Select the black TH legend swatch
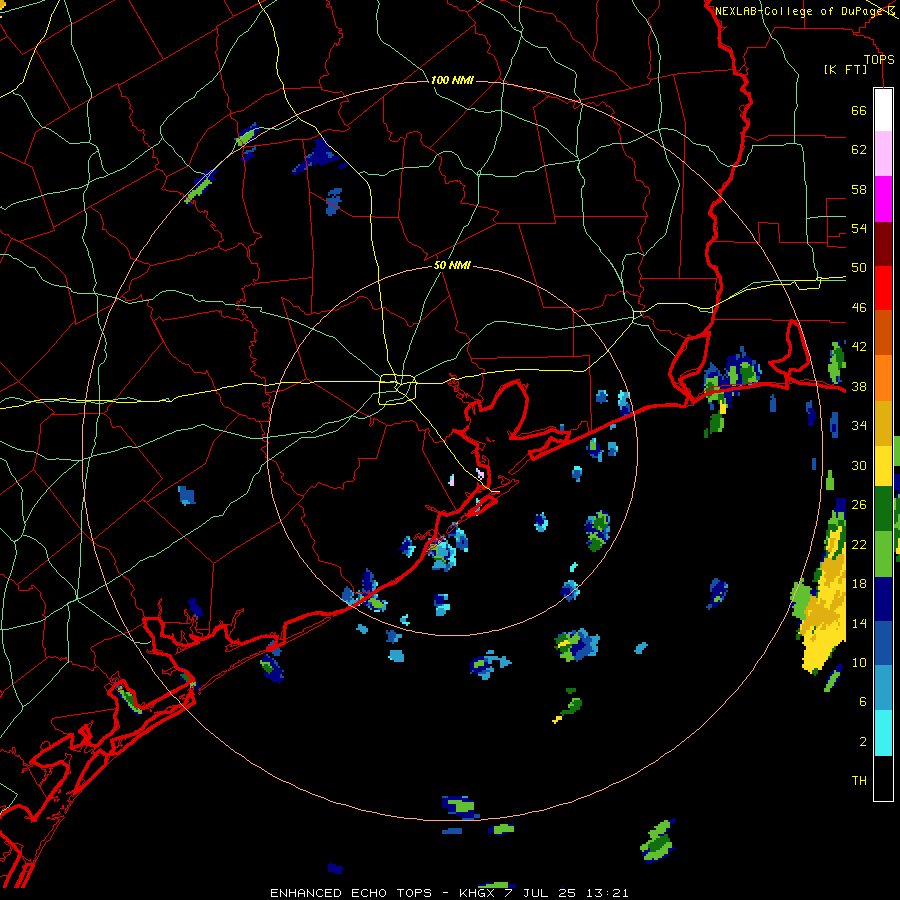900x900 pixels. [883, 778]
